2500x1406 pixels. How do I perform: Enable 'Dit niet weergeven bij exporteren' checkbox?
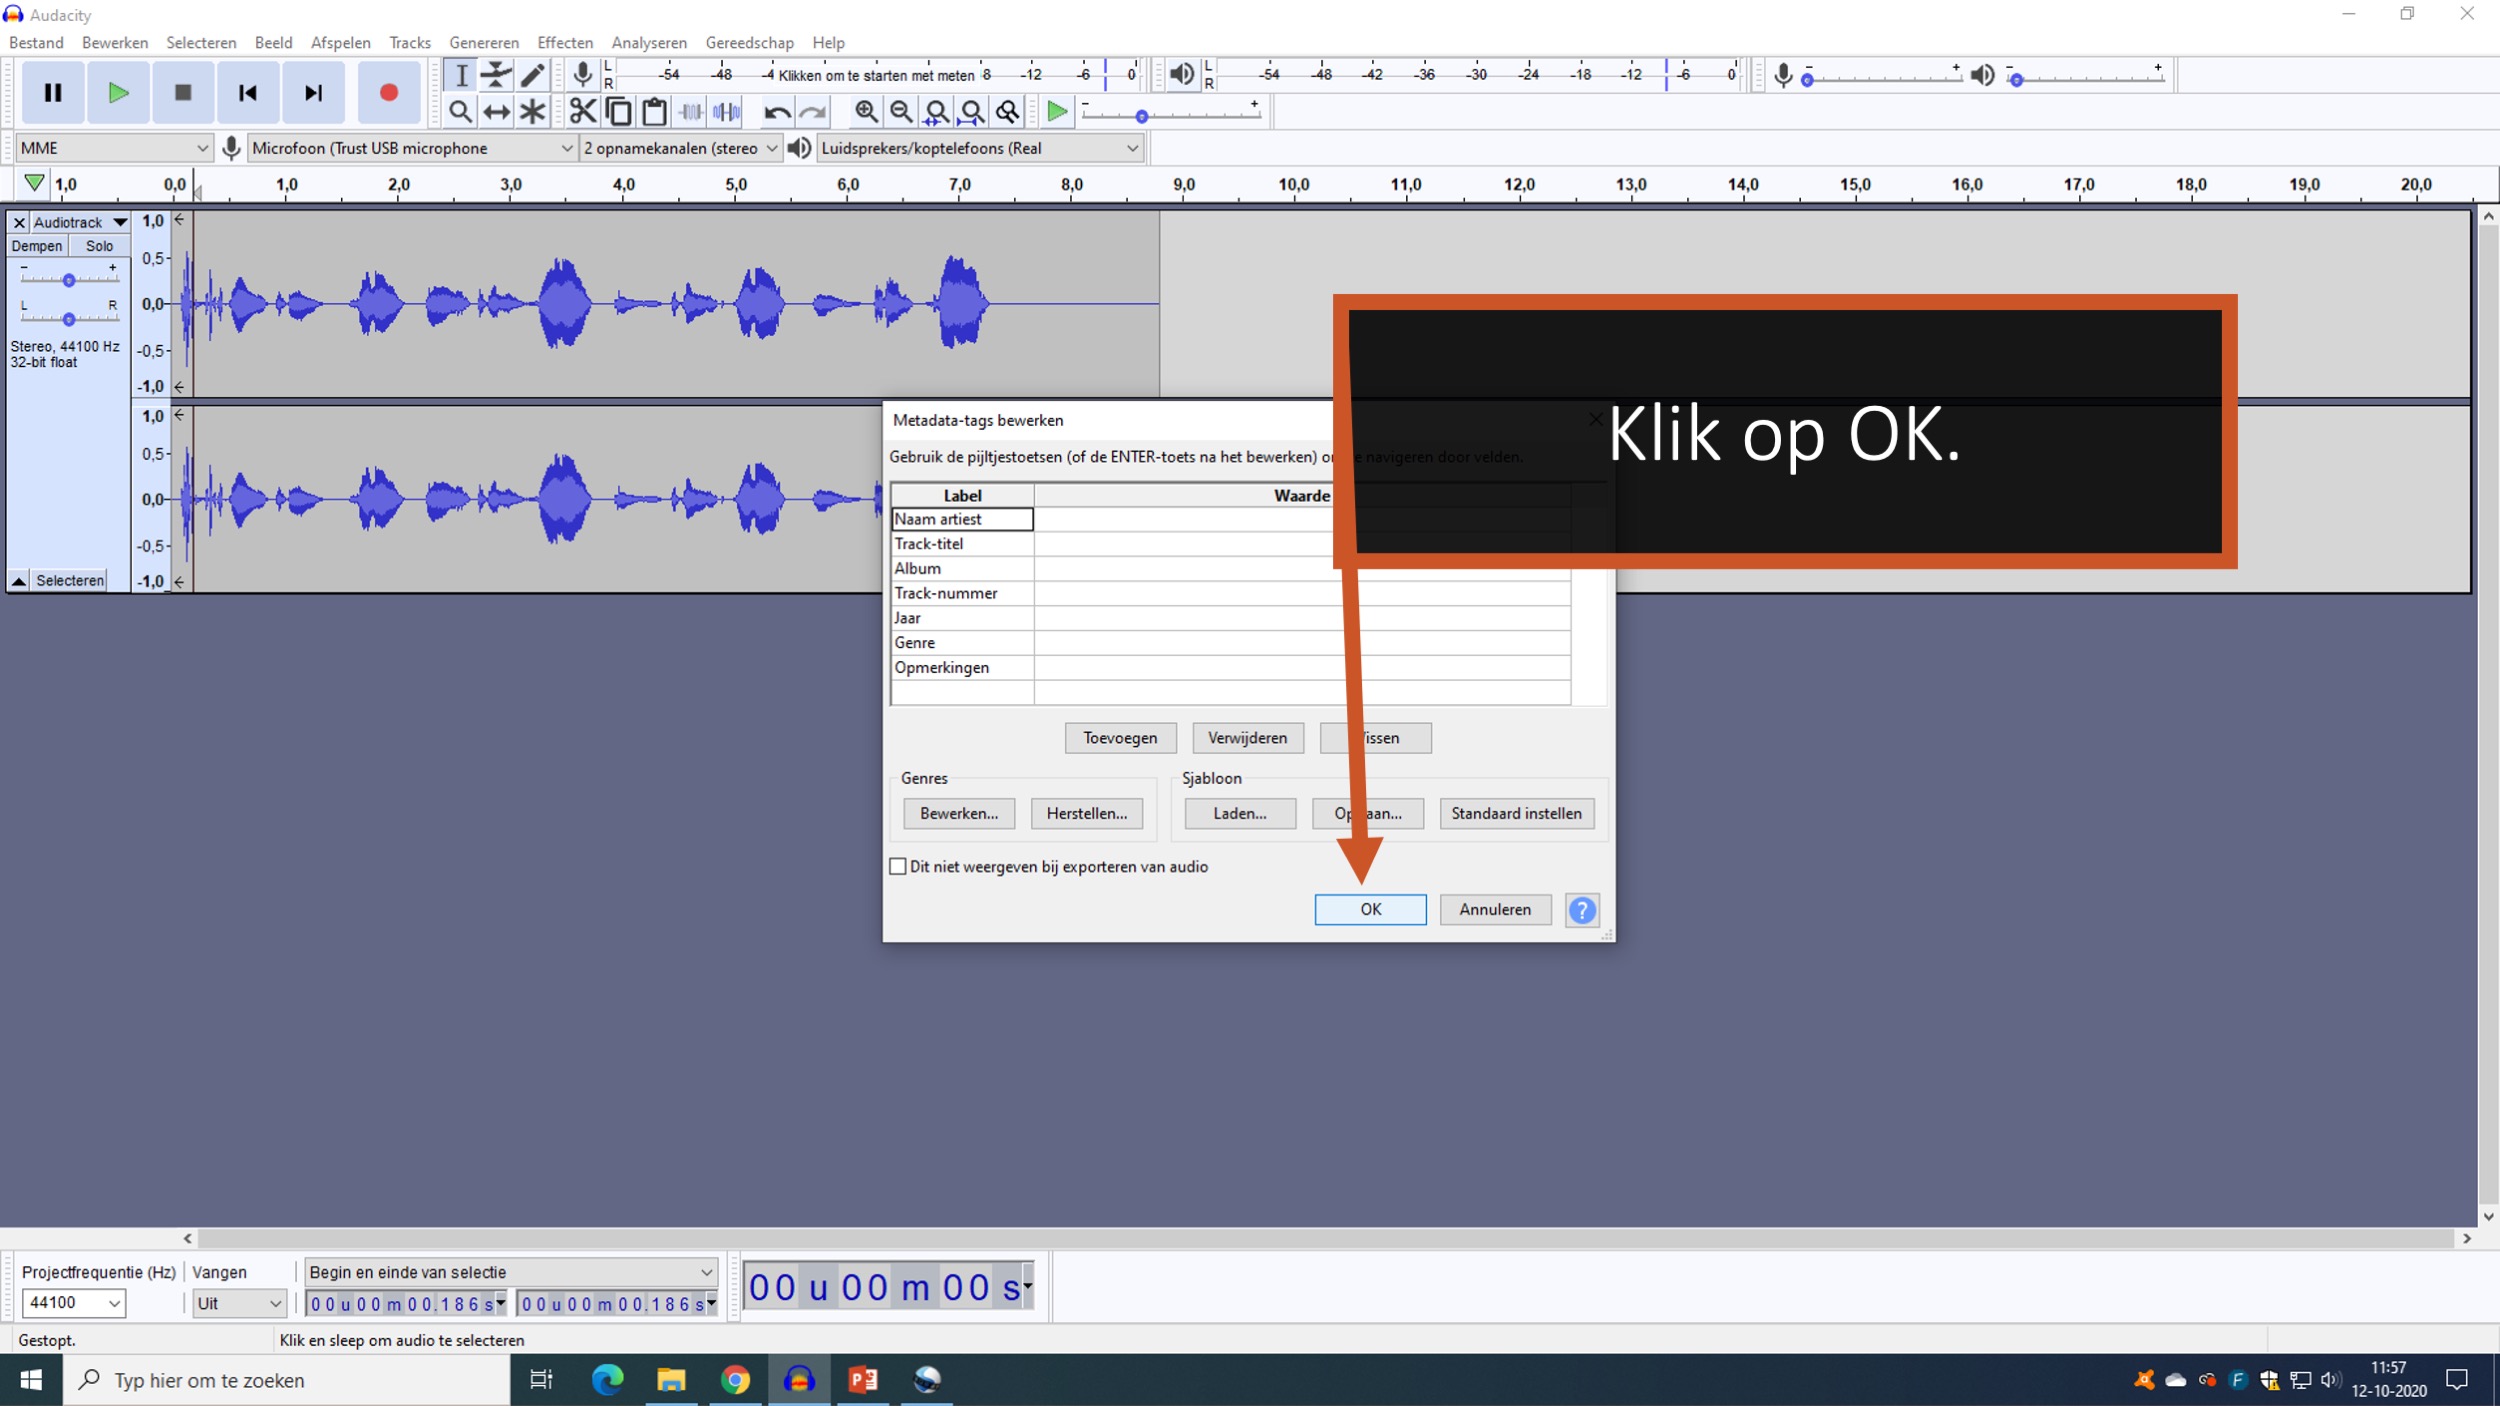[x=898, y=866]
